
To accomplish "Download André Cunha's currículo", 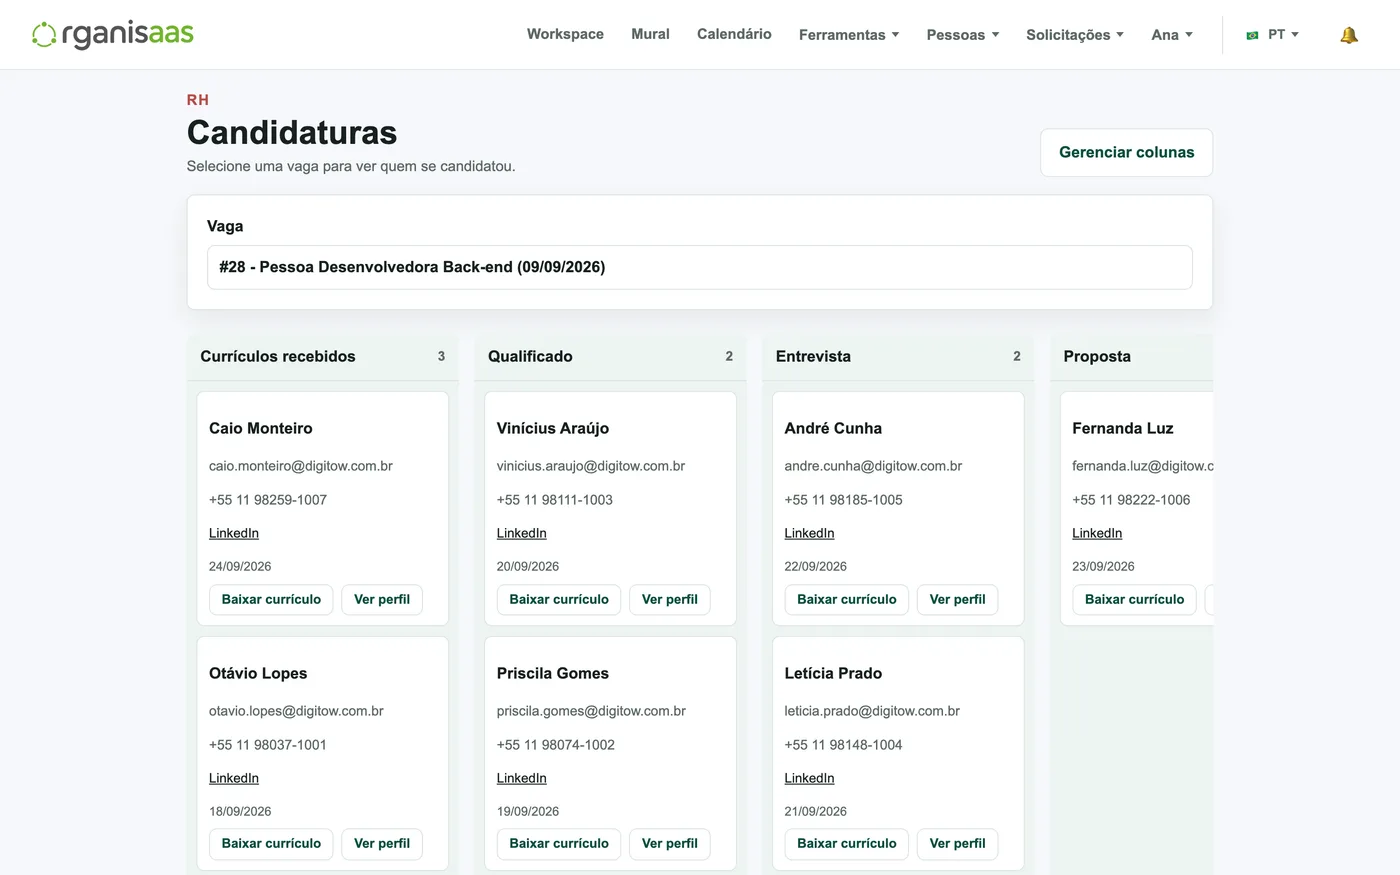I will coord(847,599).
